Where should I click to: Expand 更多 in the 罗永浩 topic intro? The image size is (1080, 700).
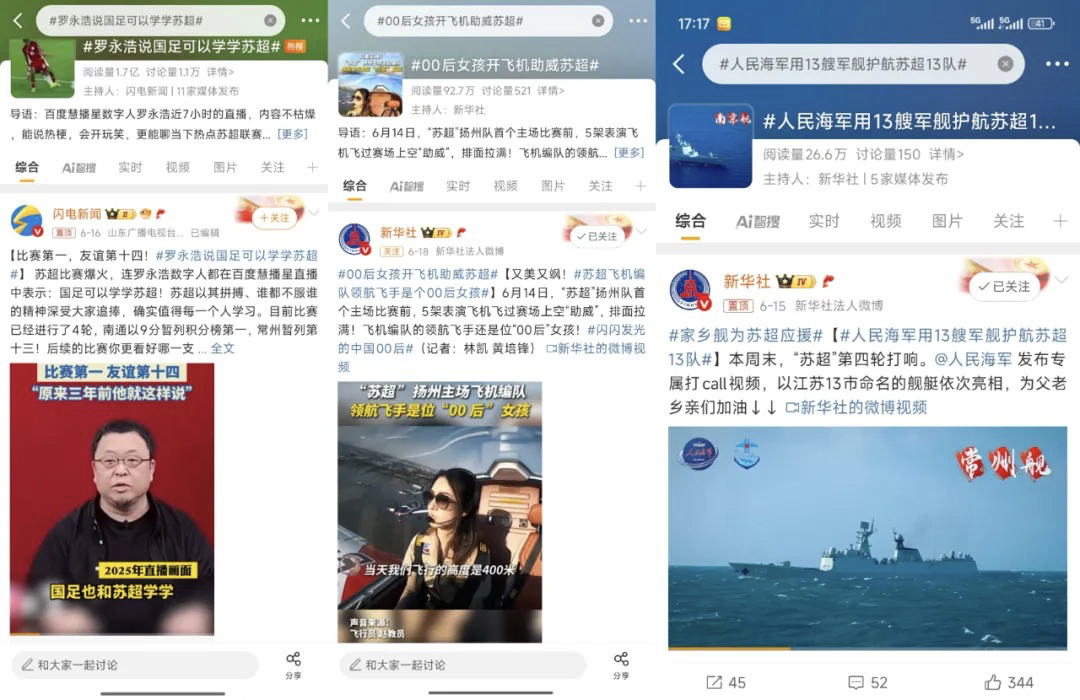pos(292,134)
